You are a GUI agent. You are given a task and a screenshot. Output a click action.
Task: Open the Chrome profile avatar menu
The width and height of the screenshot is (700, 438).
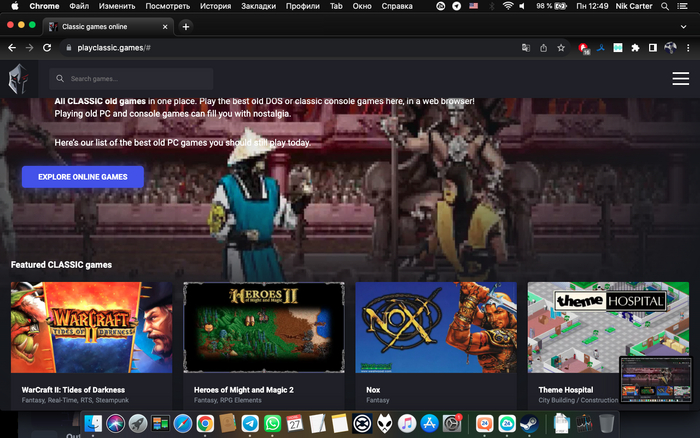pos(670,47)
